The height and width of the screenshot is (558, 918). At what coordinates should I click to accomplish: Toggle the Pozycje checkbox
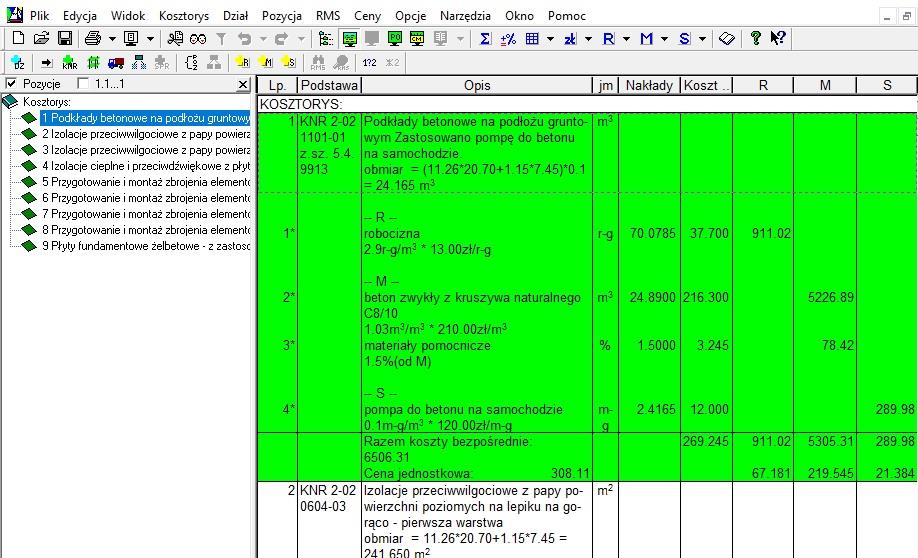12,84
